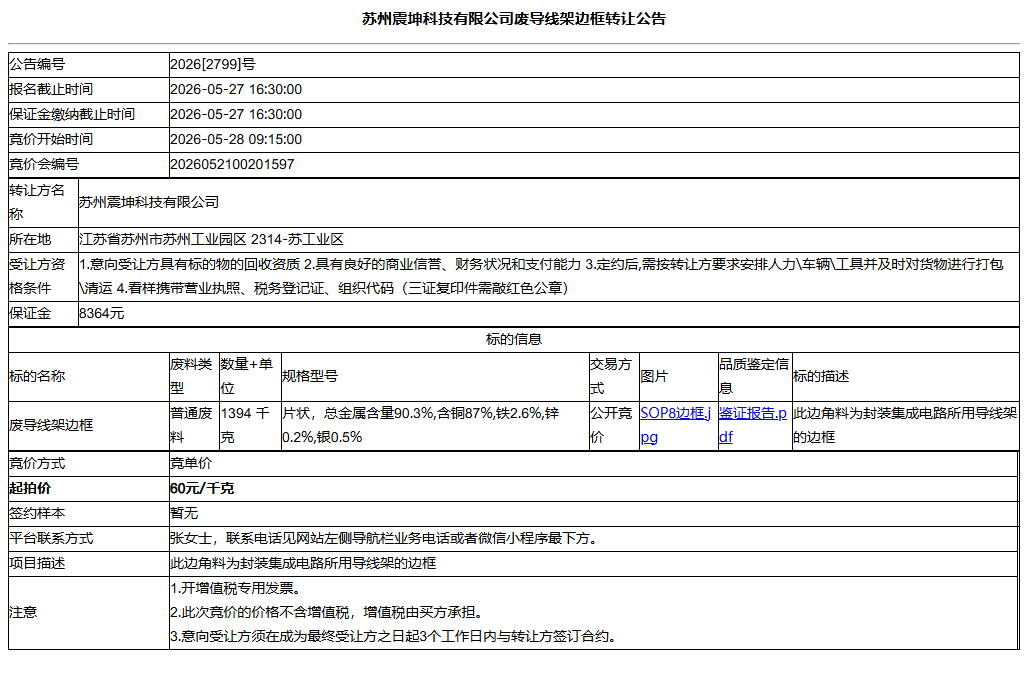Image resolution: width=1028 pixels, height=693 pixels.
Task: Click the 受让方资格条件 label
Action: pyautogui.click(x=37, y=276)
